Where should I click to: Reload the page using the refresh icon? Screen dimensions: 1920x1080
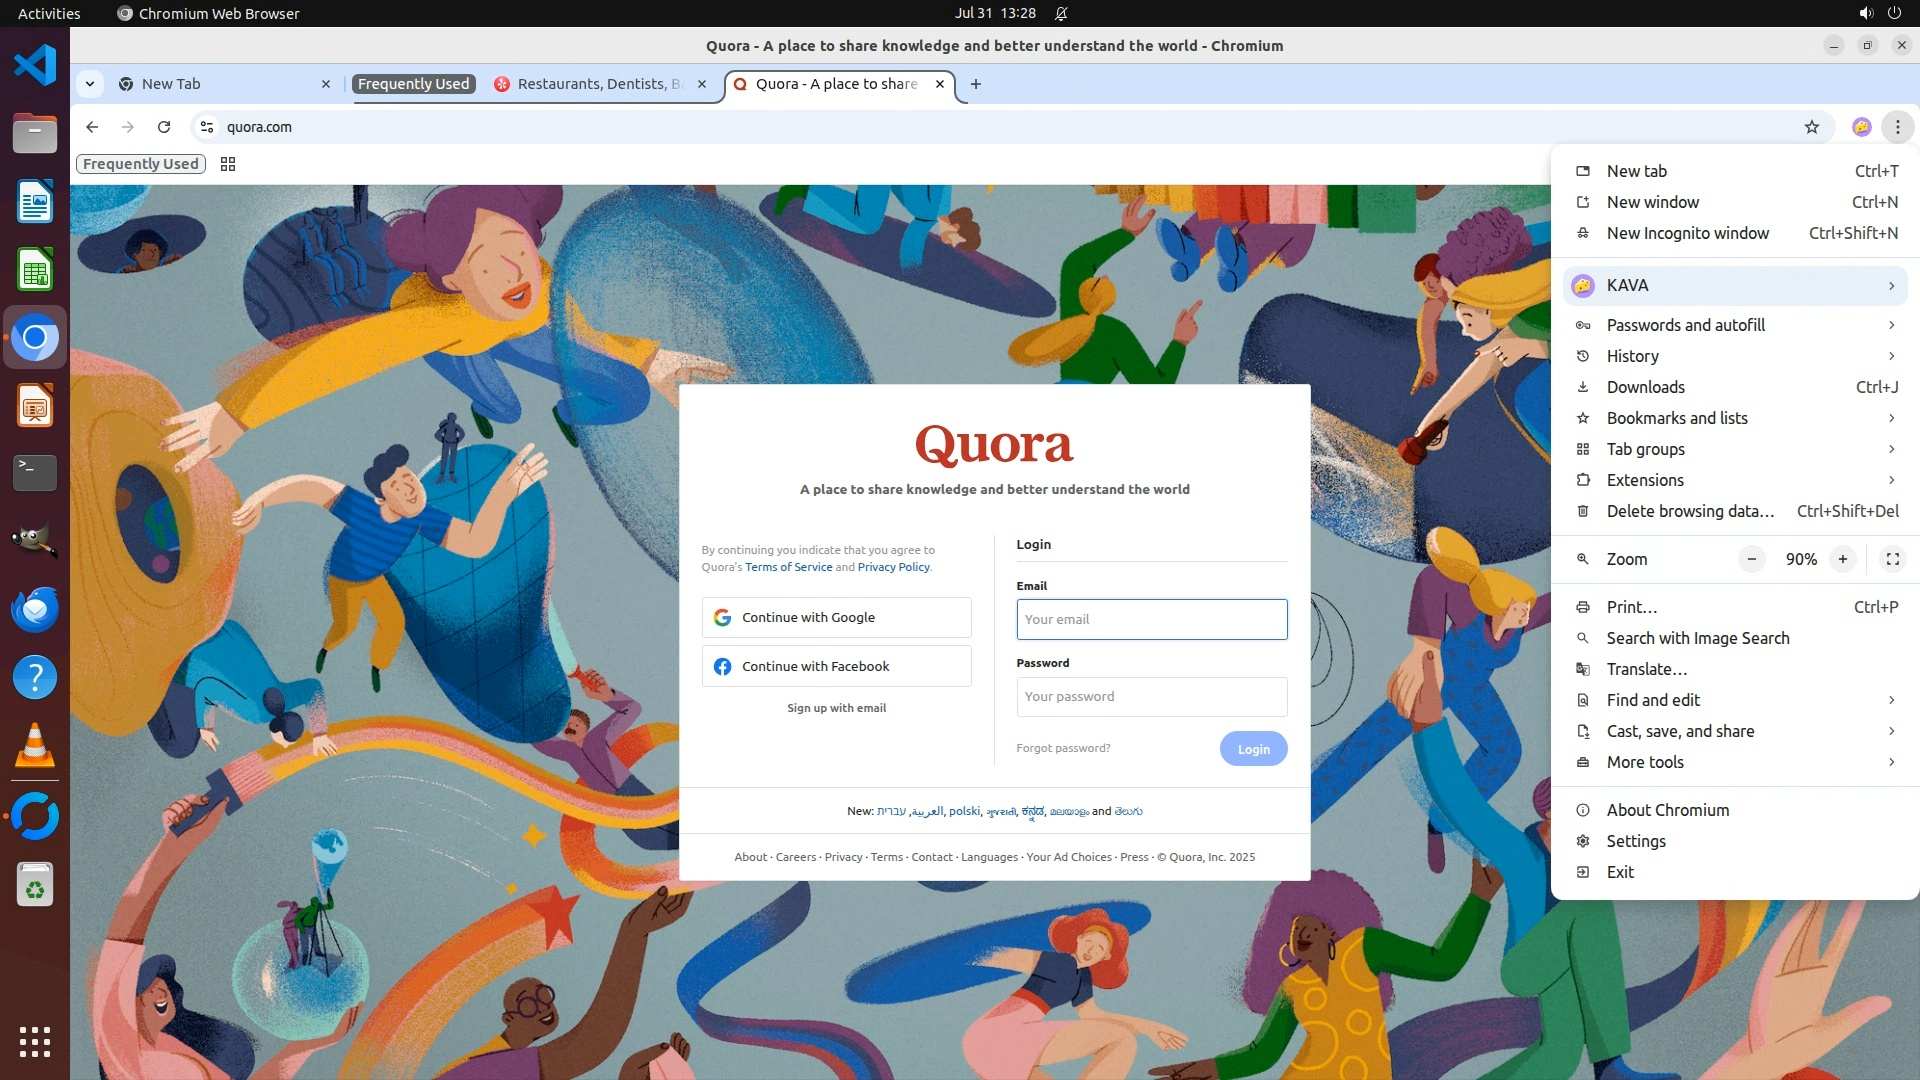pyautogui.click(x=164, y=127)
